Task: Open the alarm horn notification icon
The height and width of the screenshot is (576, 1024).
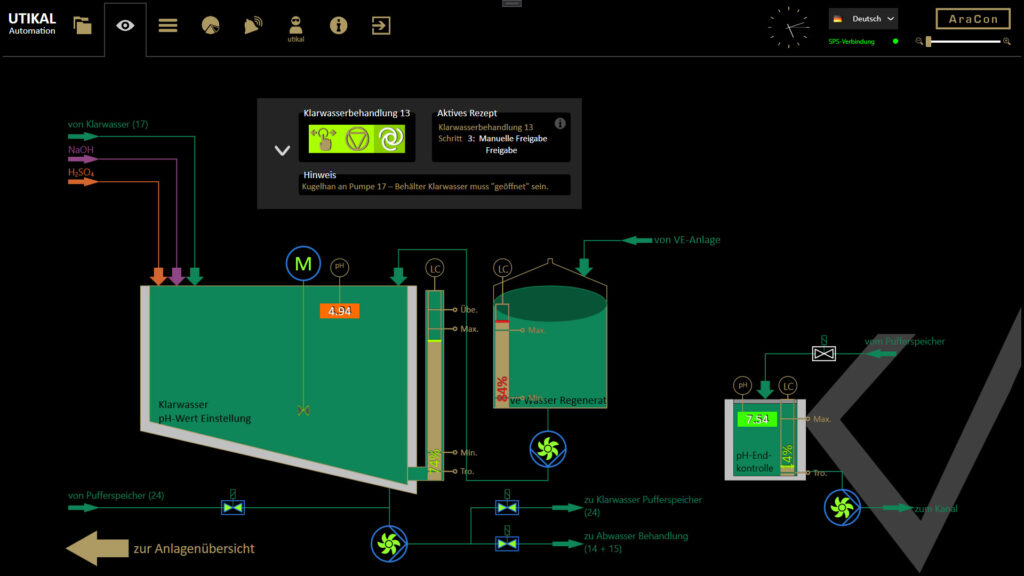Action: (x=252, y=27)
